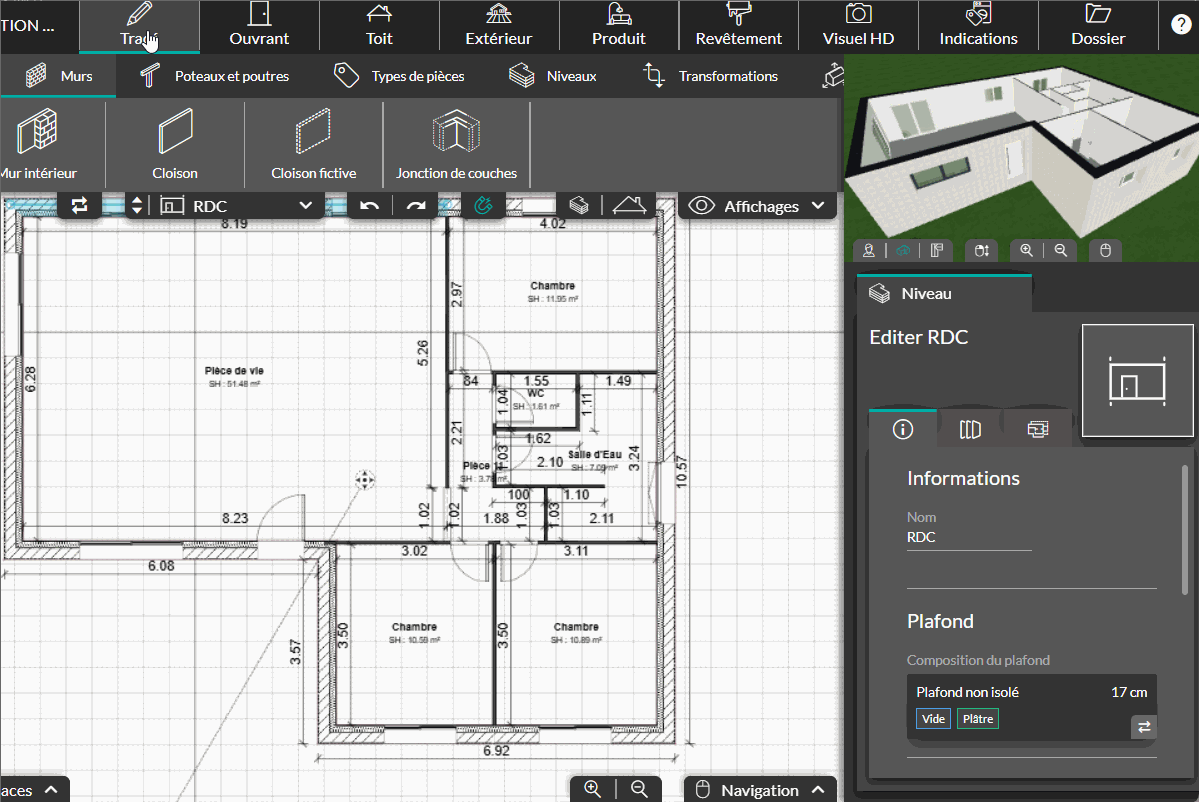Swap the ceiling composition with the arrows icon
The height and width of the screenshot is (802, 1199).
click(1144, 727)
